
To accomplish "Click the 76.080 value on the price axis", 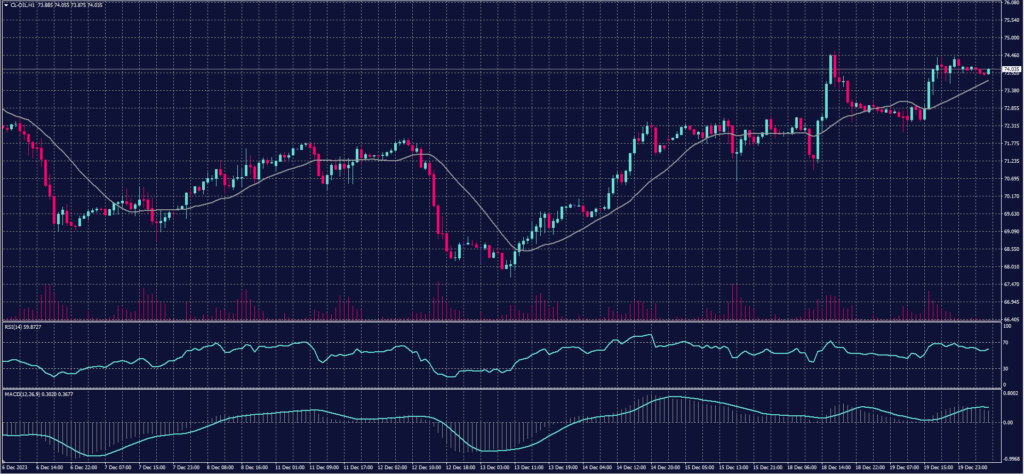I will 1008,3.
